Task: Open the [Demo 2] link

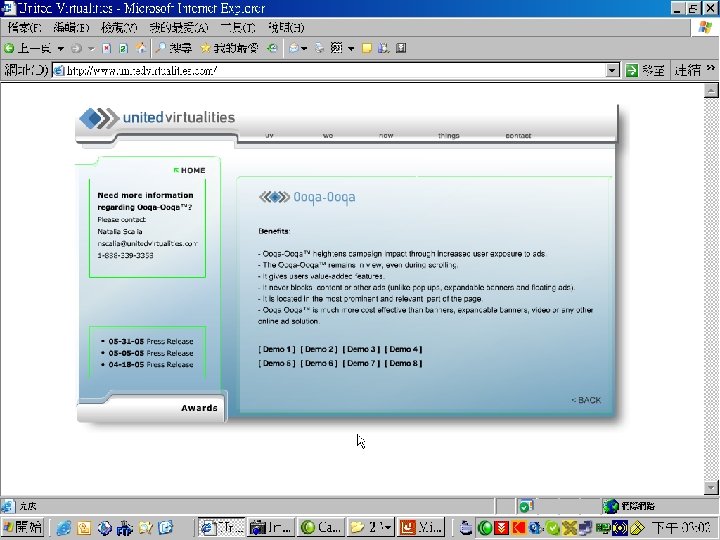Action: 319,349
